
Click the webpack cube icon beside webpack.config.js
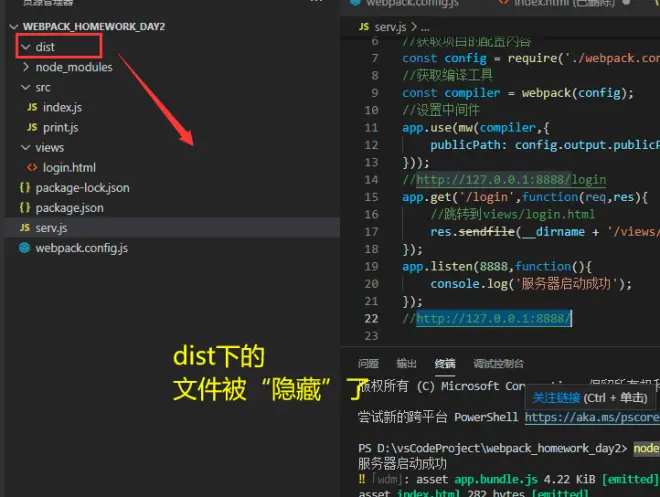point(24,248)
